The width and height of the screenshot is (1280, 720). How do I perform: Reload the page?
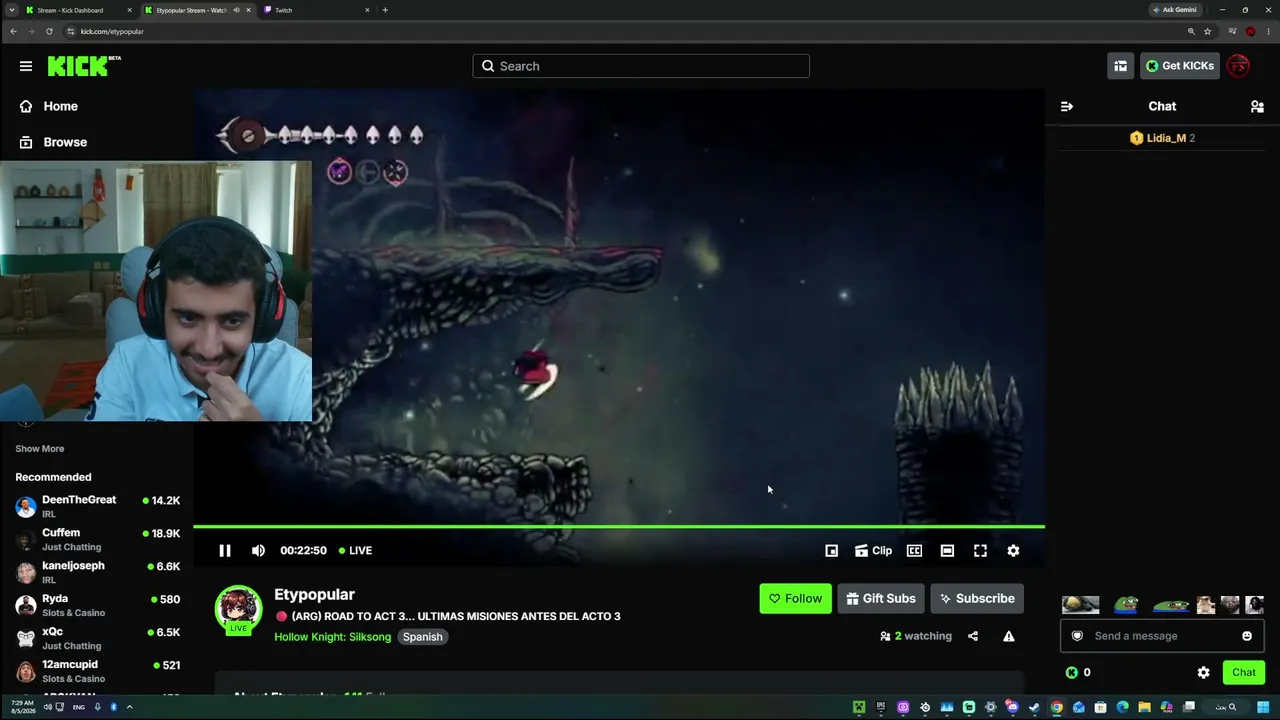(49, 31)
